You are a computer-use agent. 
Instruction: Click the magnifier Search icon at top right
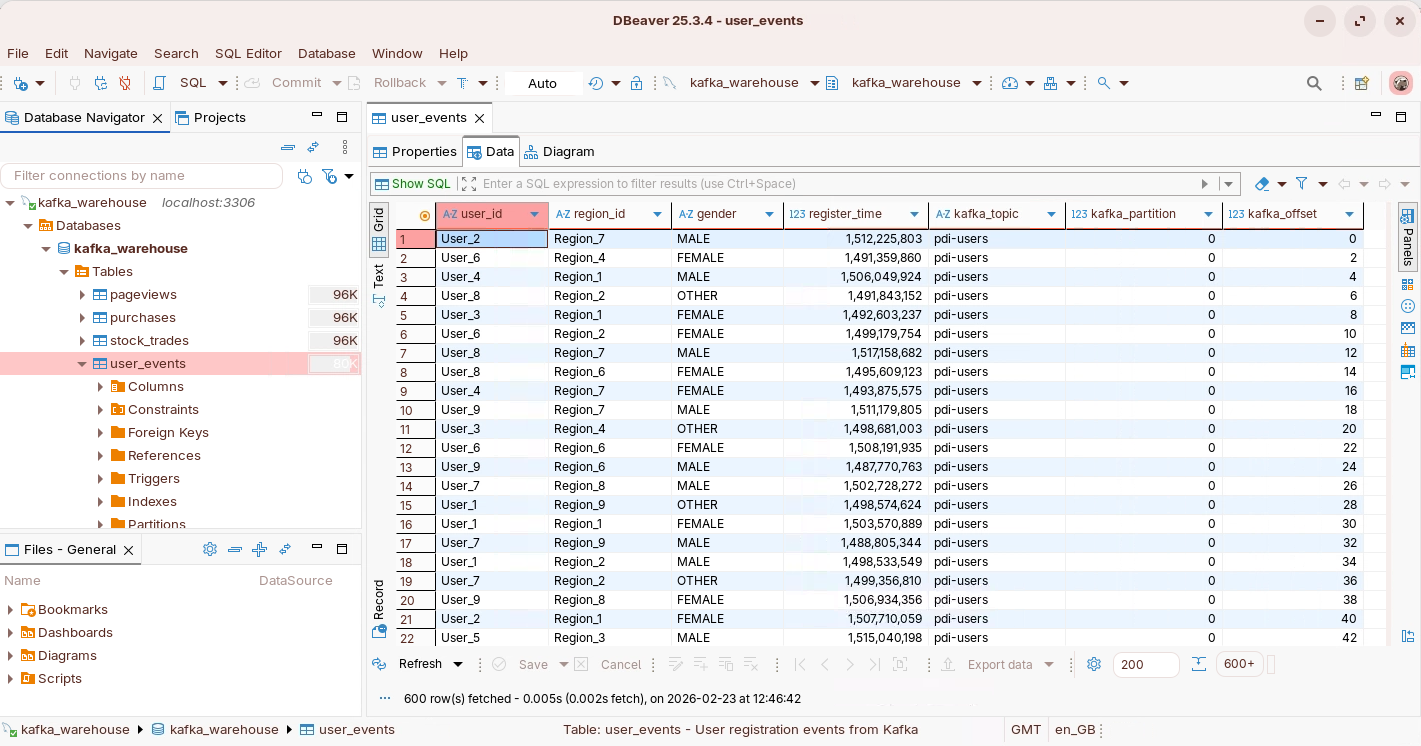coord(1315,83)
